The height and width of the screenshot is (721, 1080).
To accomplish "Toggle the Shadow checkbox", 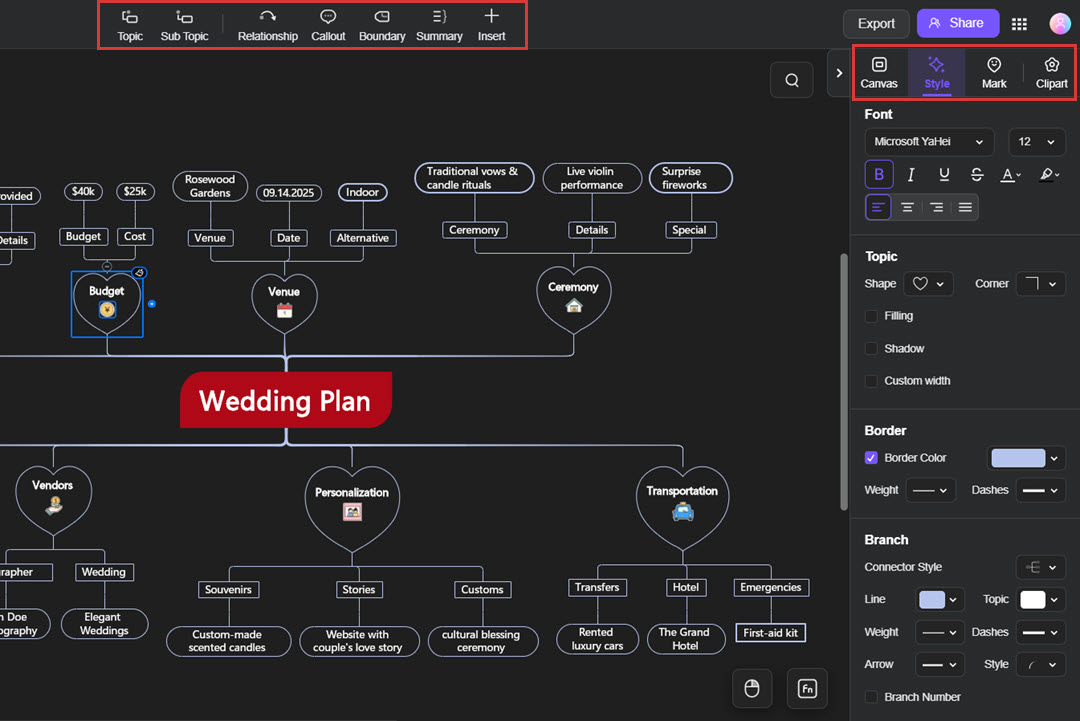I will point(871,348).
